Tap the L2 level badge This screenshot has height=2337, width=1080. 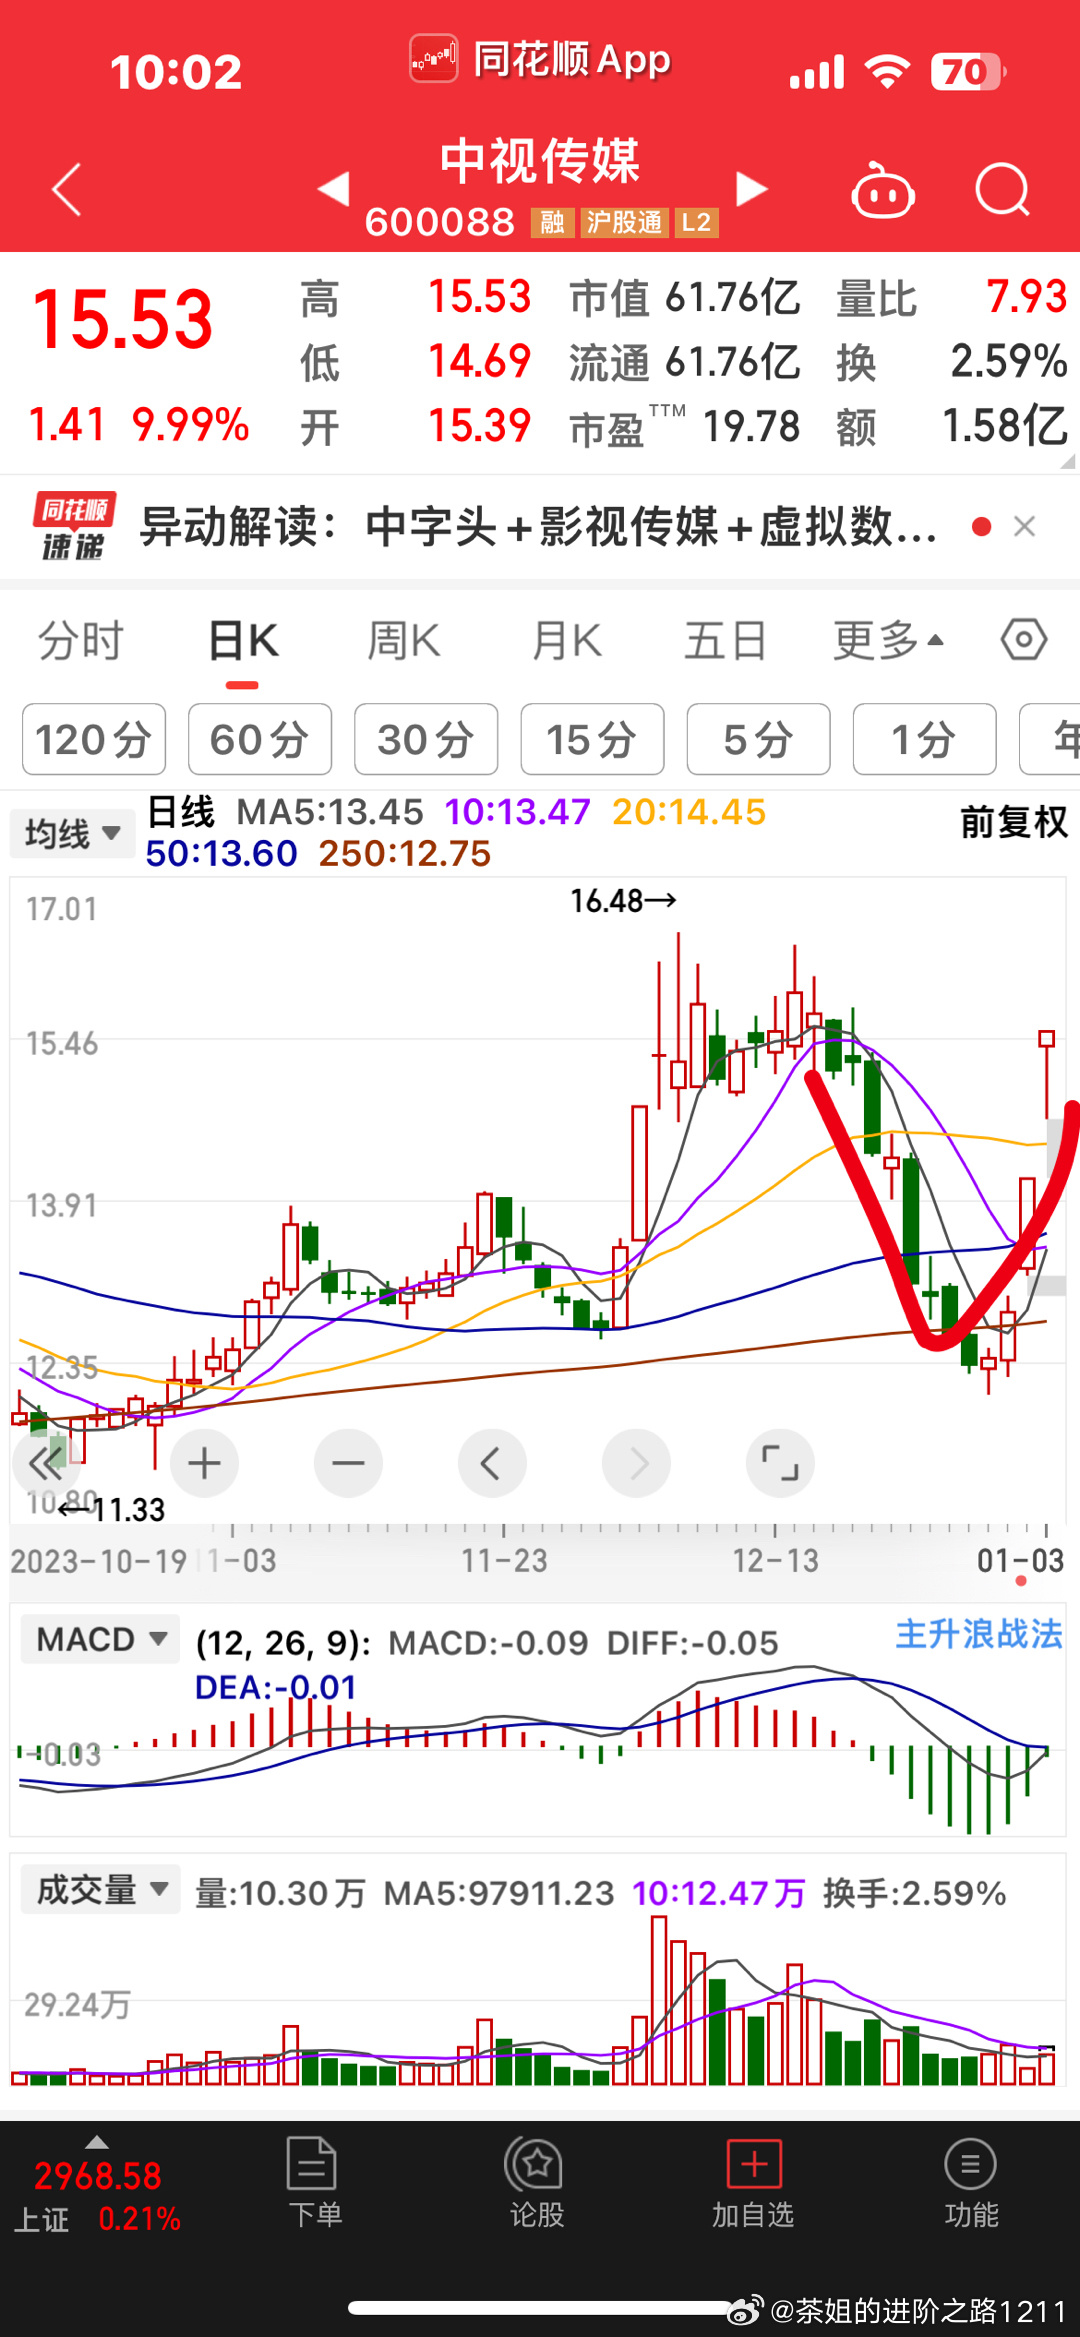coord(697,222)
